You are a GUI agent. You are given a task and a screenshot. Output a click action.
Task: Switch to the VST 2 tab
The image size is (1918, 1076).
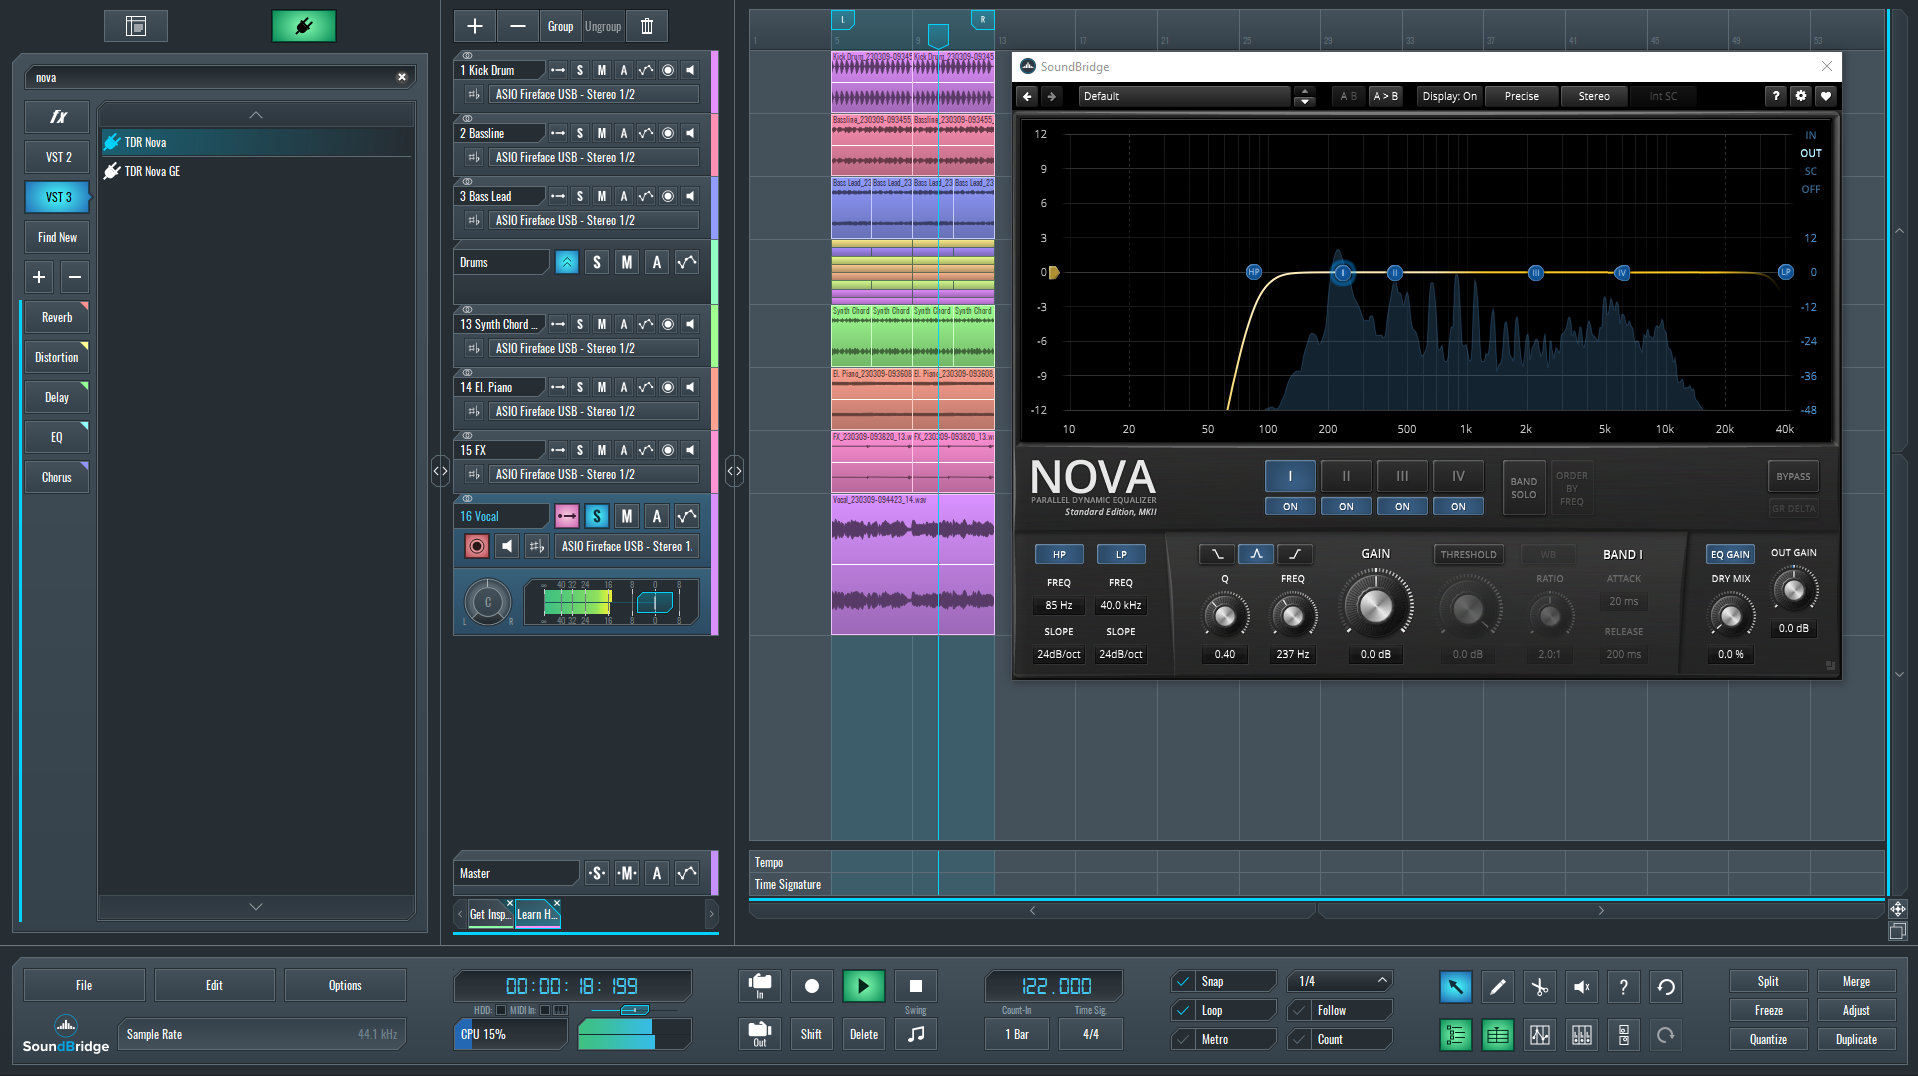[58, 157]
